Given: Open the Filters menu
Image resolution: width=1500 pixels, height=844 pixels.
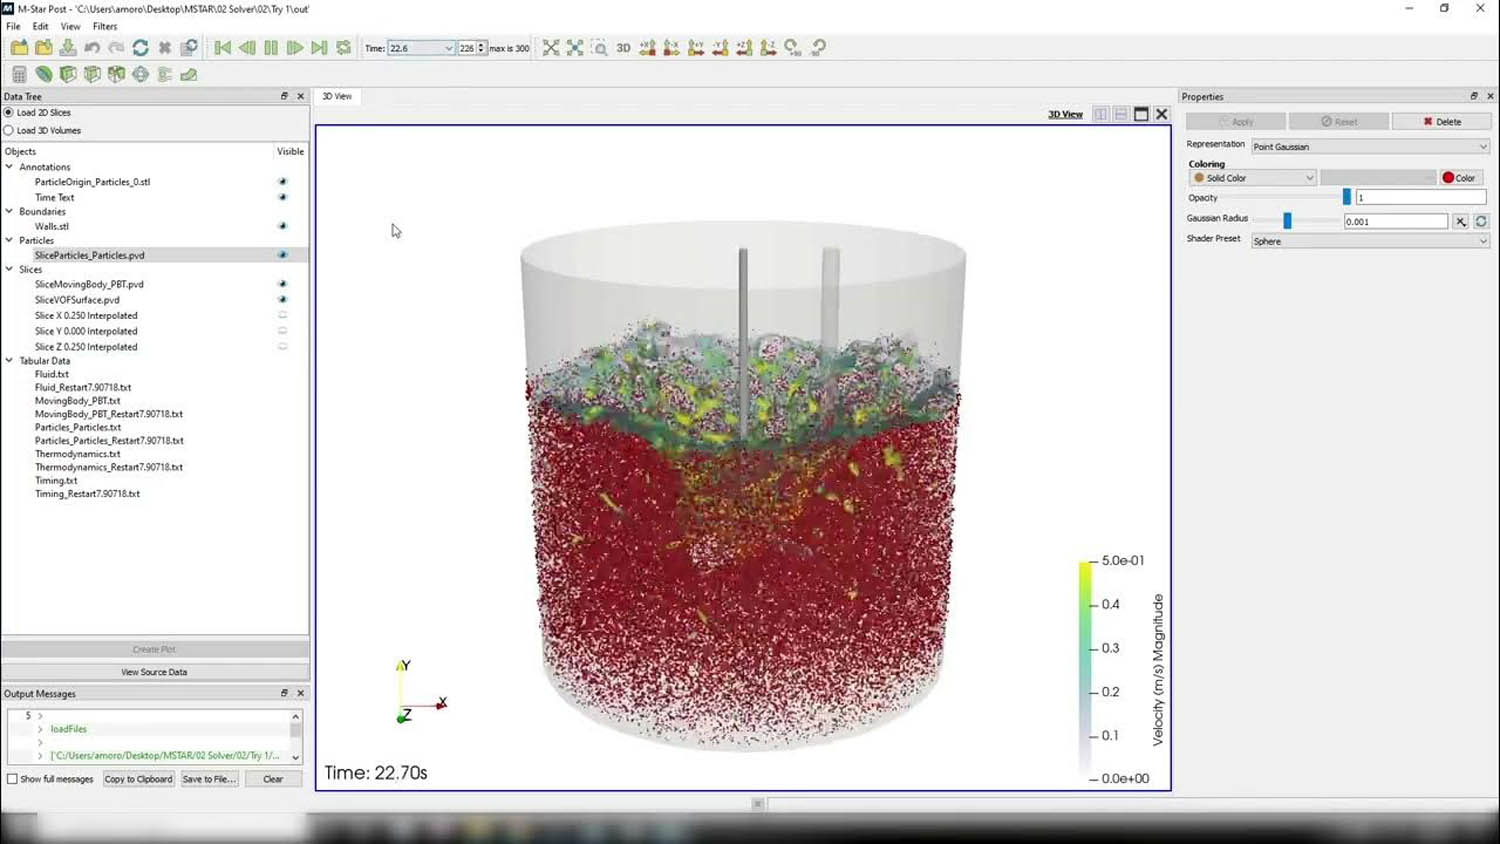Looking at the screenshot, I should click(x=104, y=26).
